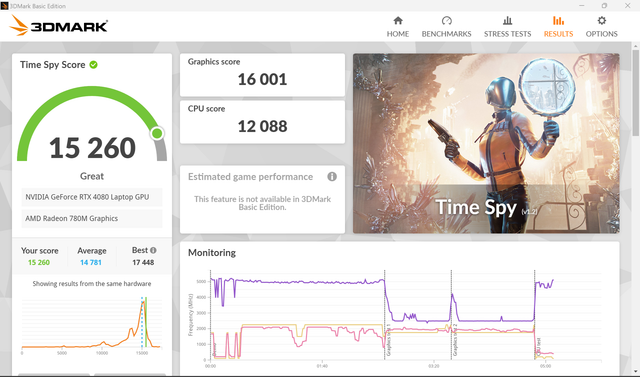The width and height of the screenshot is (640, 377).
Task: Click the green validation checkmark icon
Action: click(x=93, y=64)
